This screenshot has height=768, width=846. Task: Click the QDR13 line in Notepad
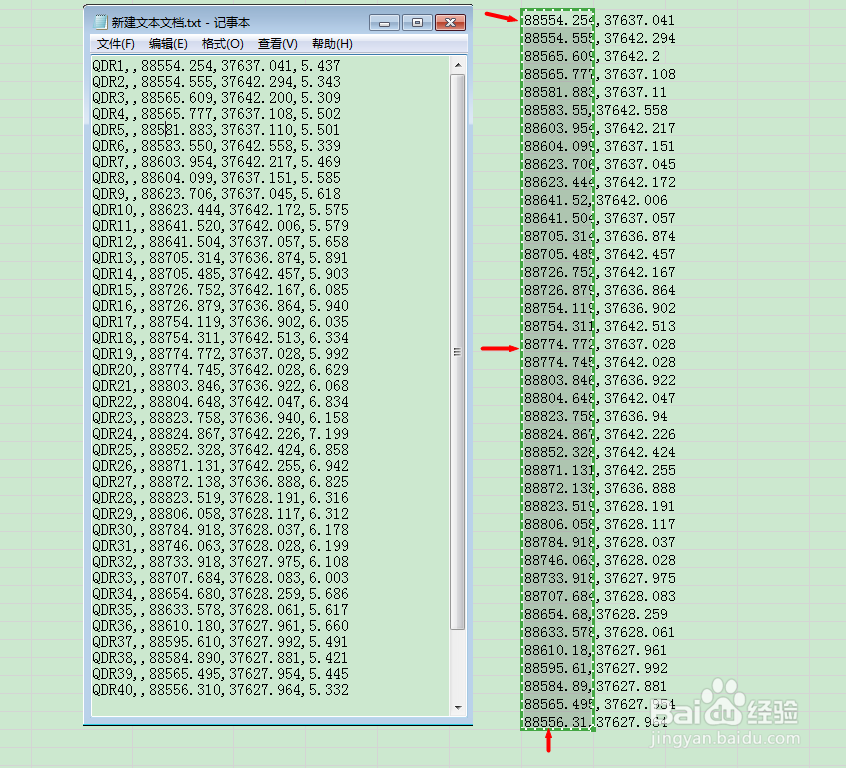(x=221, y=258)
